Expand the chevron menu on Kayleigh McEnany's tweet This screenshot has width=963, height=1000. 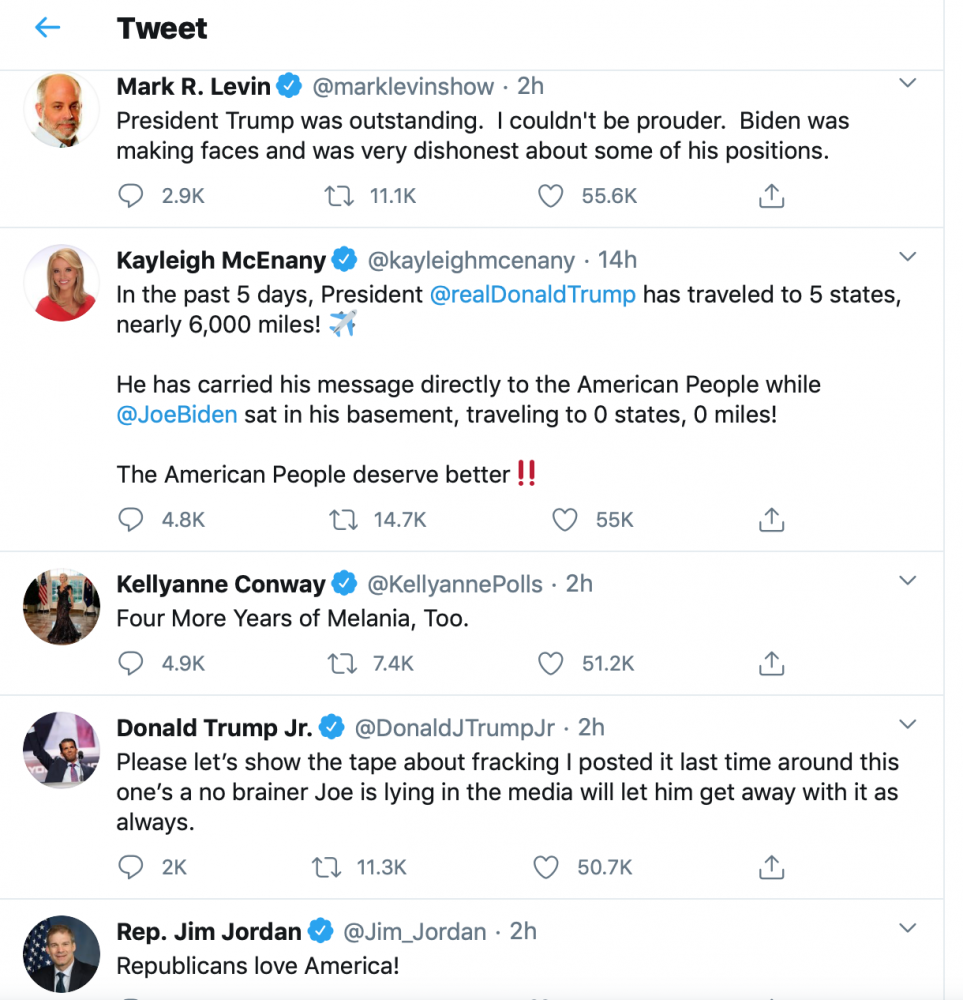coord(907,257)
